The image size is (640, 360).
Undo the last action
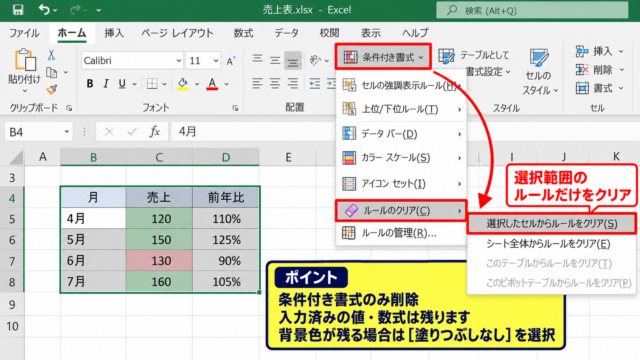coord(44,9)
